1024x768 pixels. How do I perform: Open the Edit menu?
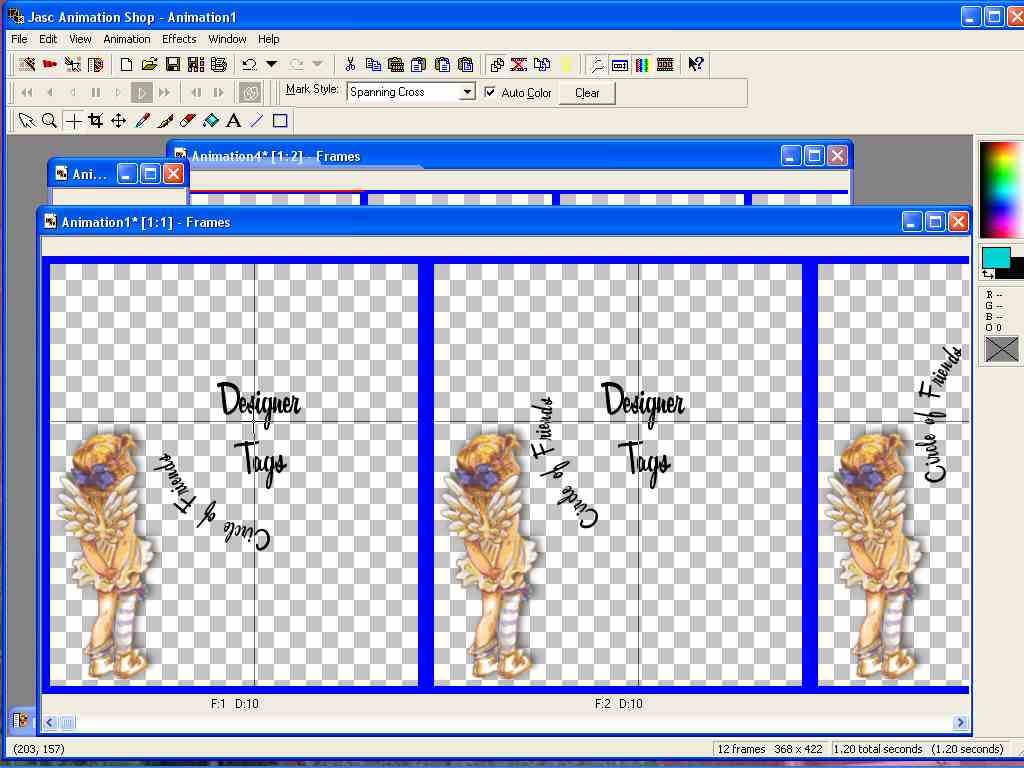click(48, 39)
